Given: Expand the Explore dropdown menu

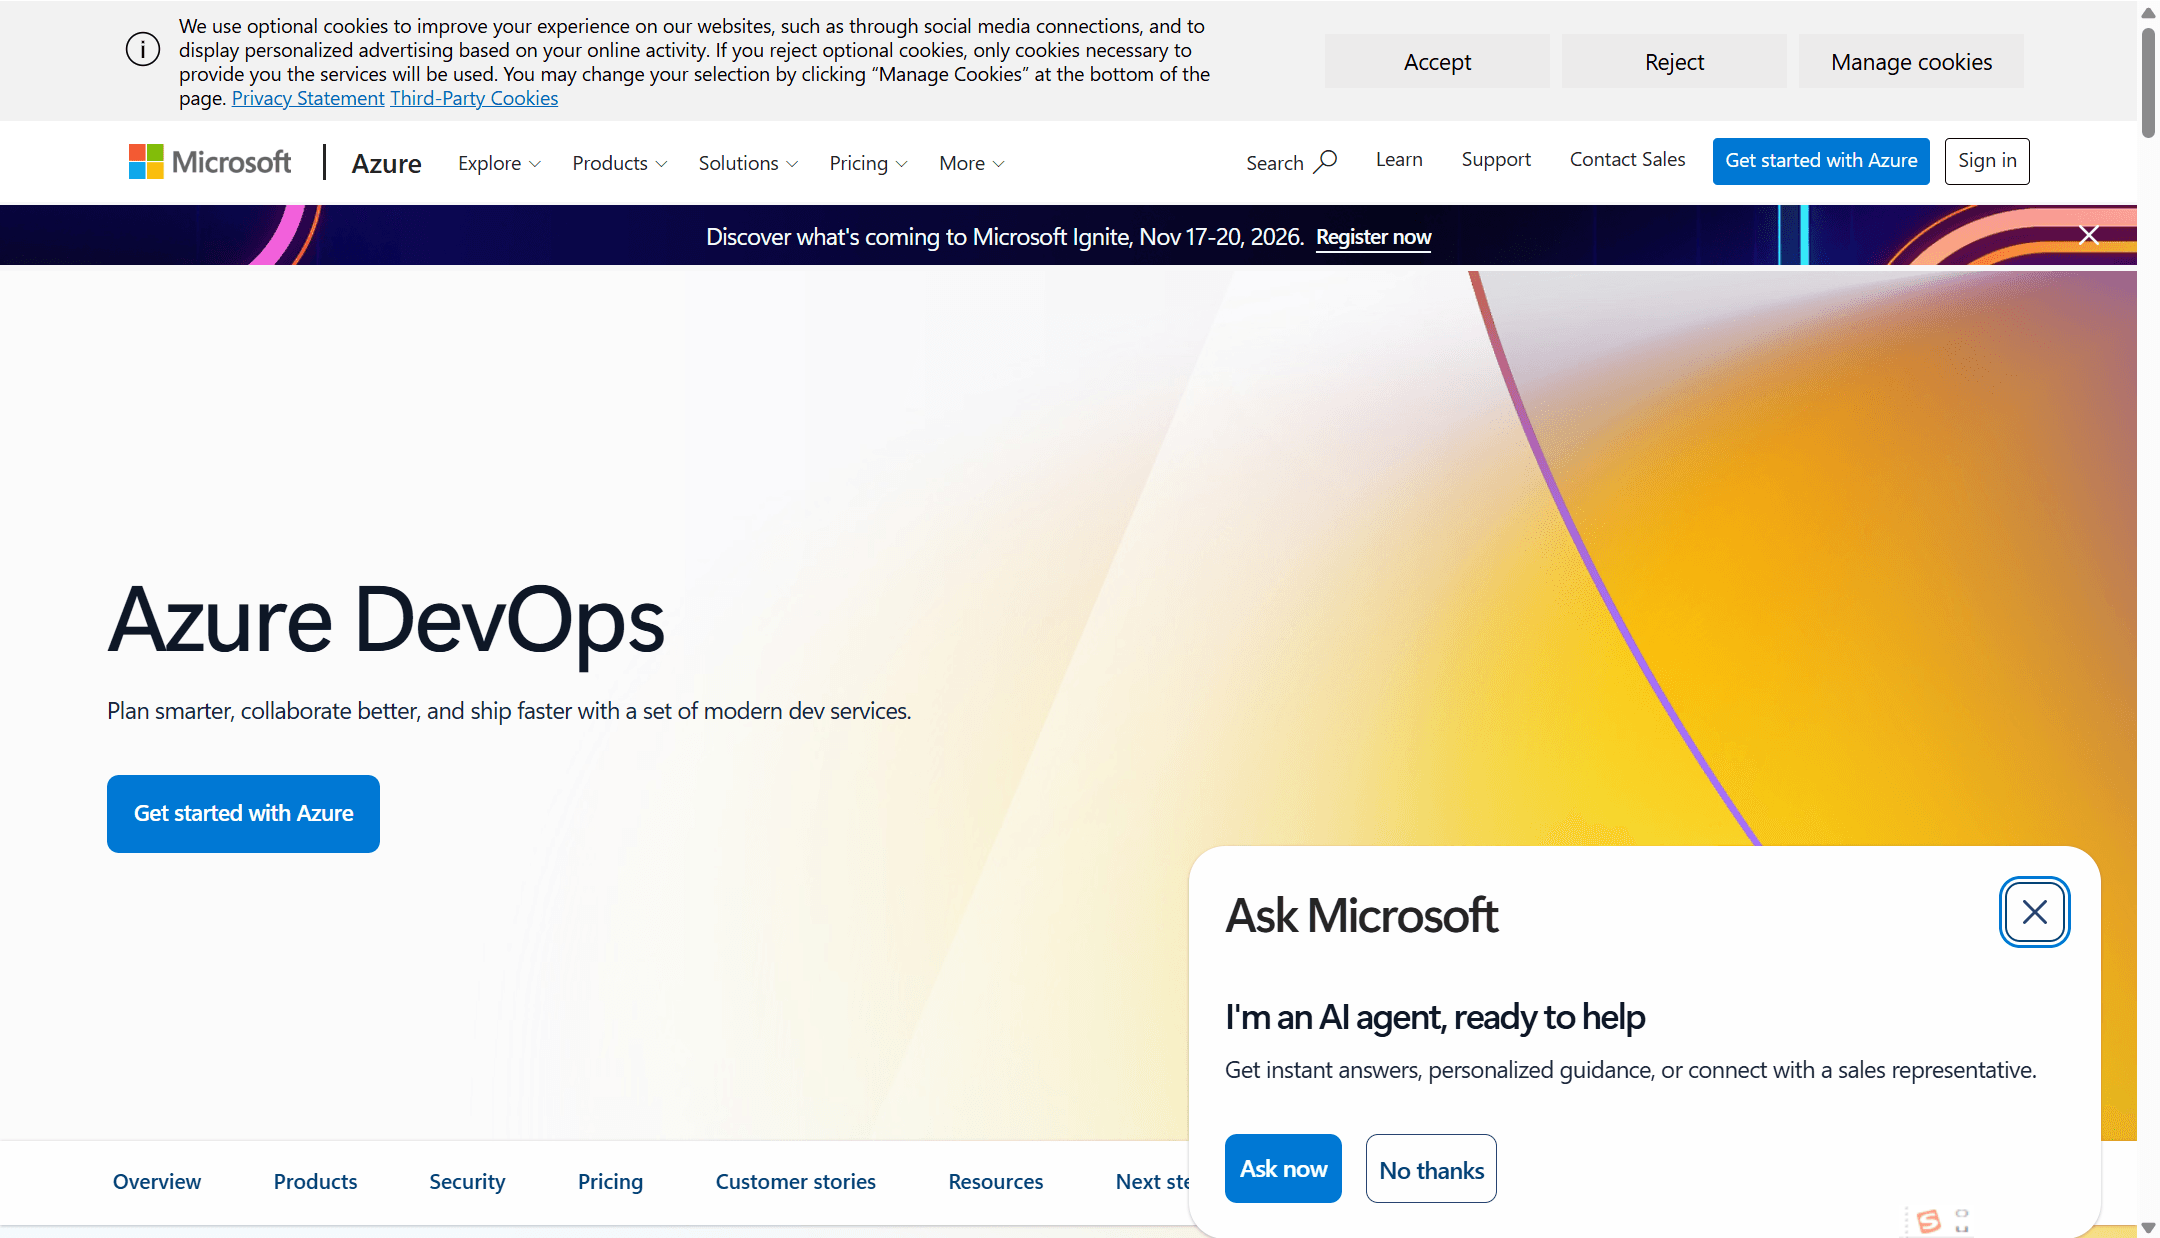Looking at the screenshot, I should click(x=499, y=163).
